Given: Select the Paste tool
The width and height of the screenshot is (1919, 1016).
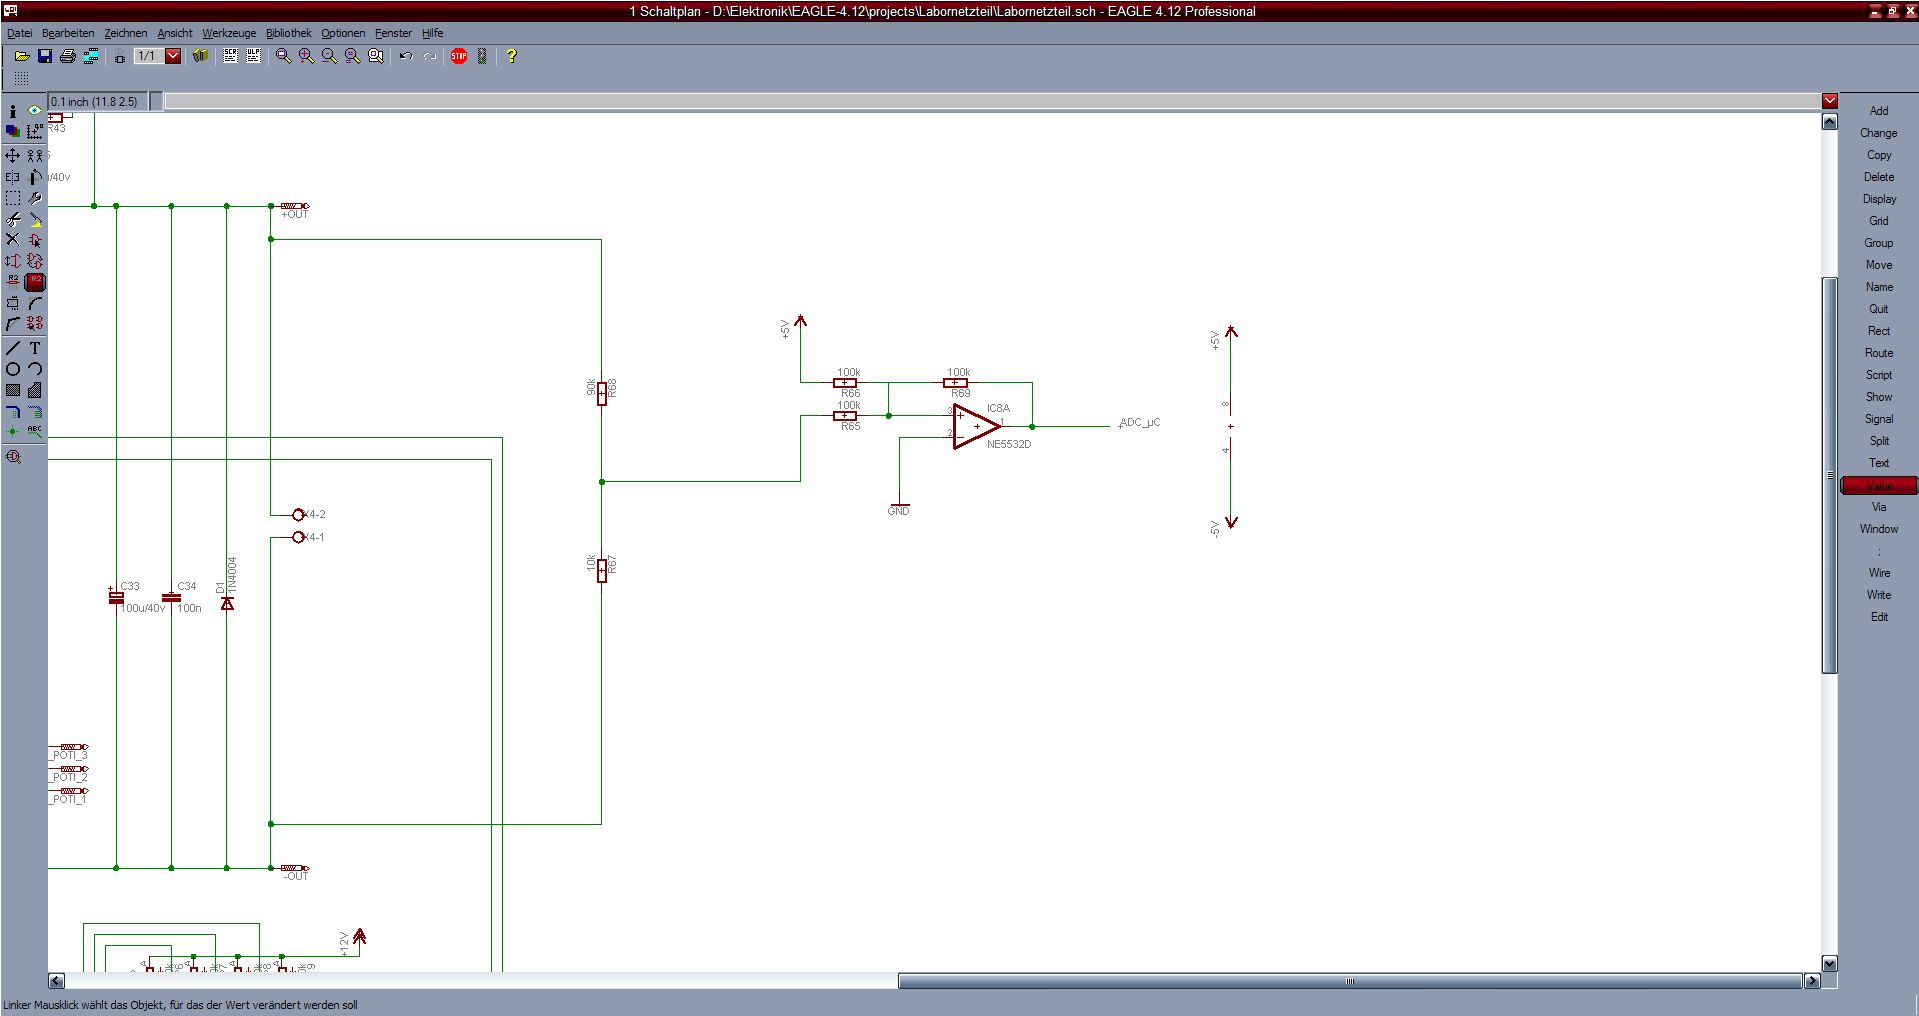Looking at the screenshot, I should coord(35,219).
